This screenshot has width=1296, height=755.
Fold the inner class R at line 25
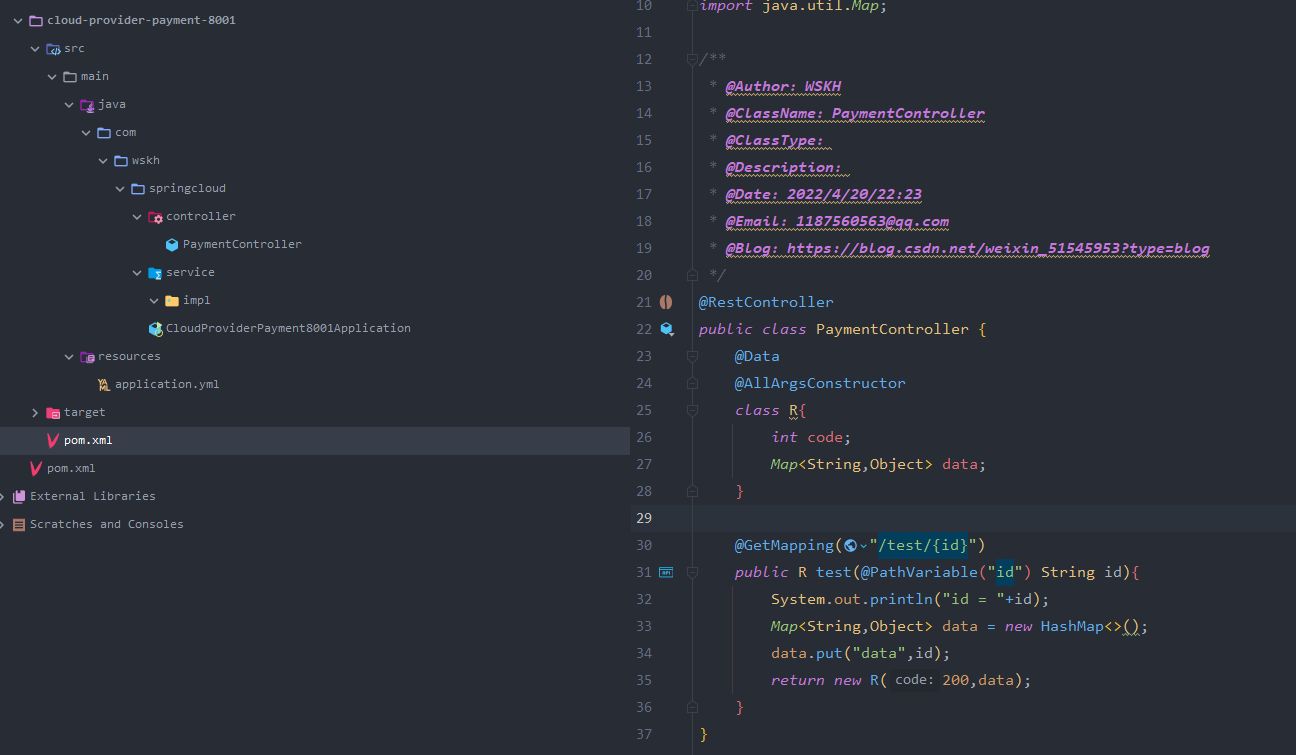click(x=692, y=410)
